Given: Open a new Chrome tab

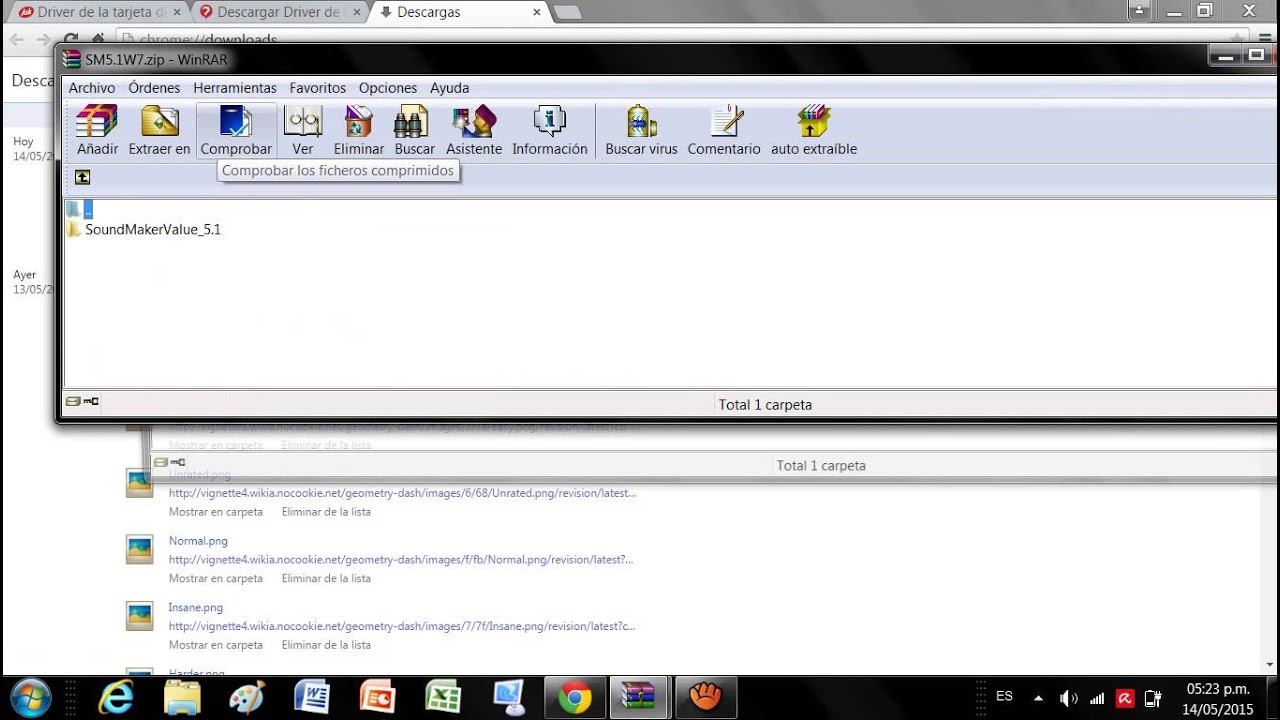Looking at the screenshot, I should tap(567, 12).
